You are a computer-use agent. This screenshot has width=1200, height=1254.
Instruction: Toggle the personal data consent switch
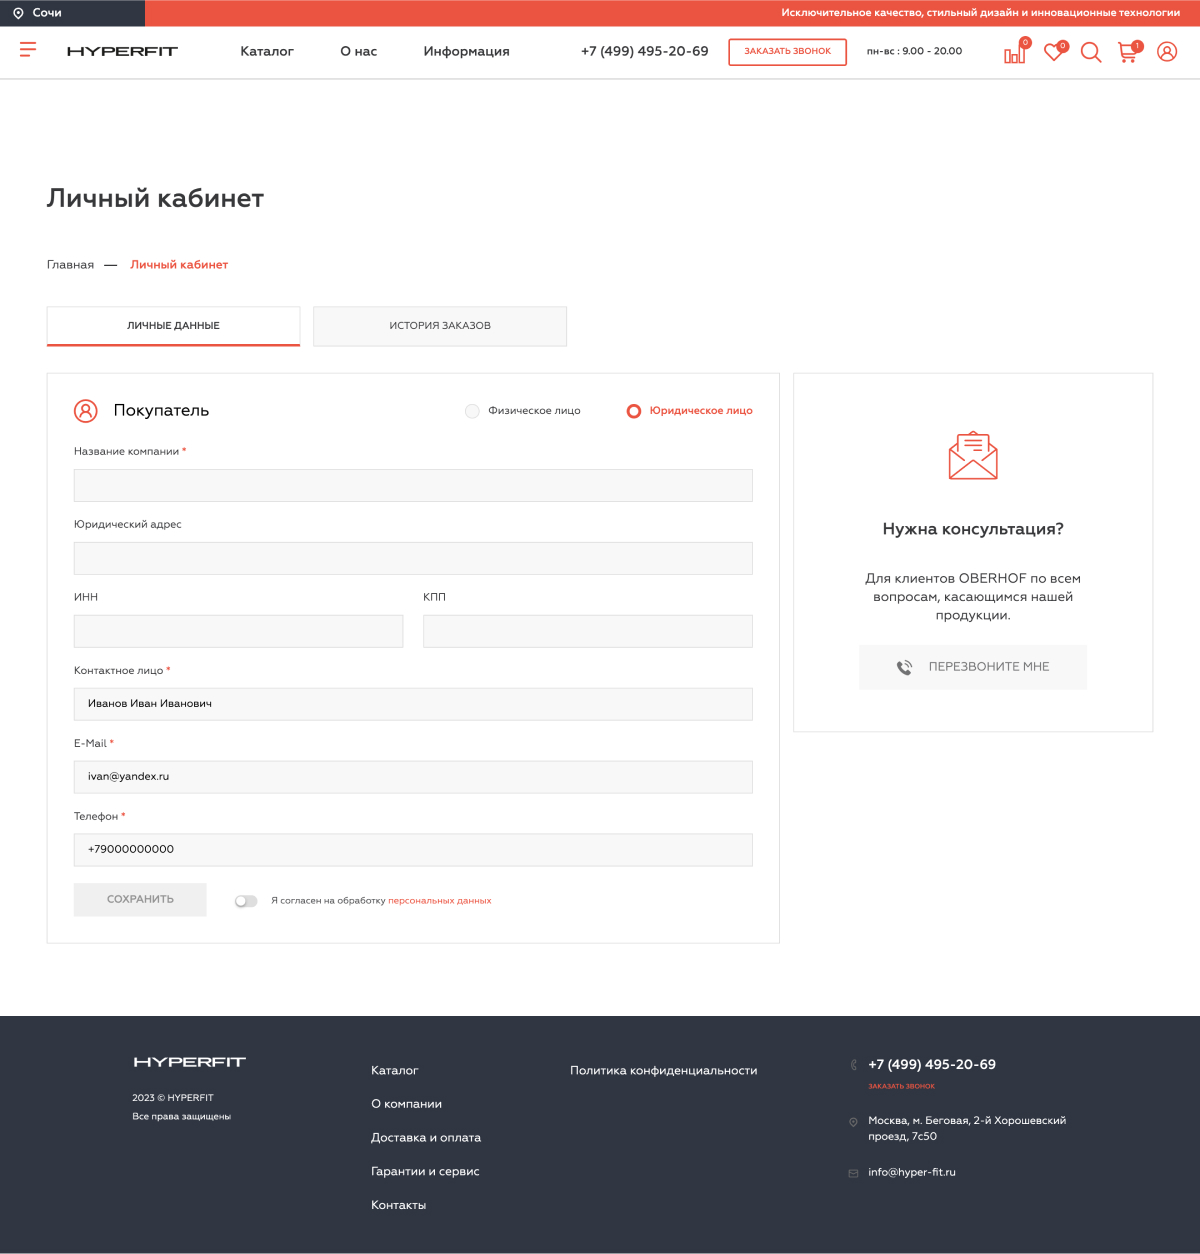tap(246, 901)
